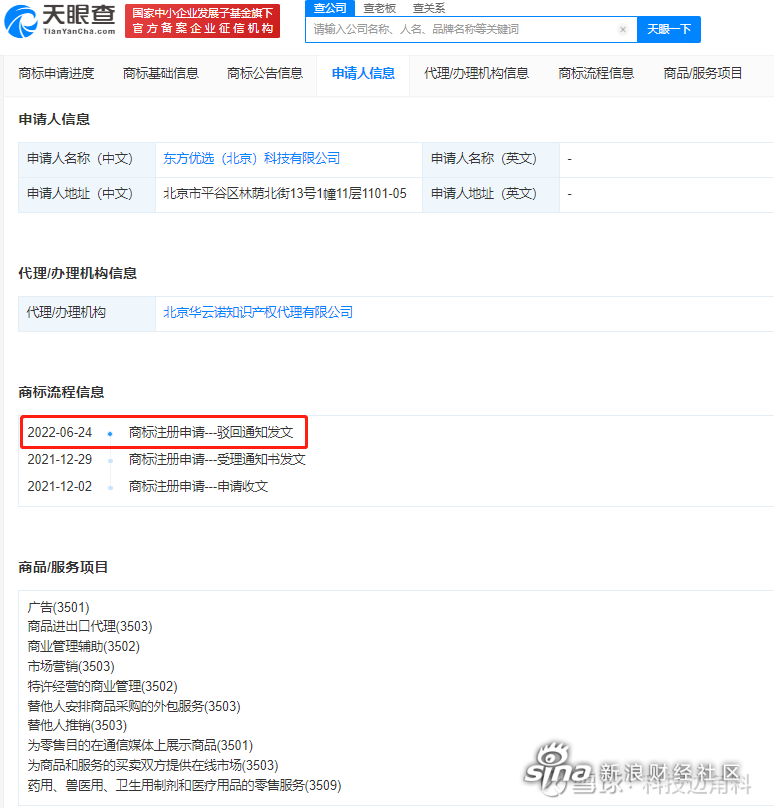Viewport: 774px width, 808px height.
Task: Open the 商标基础信息 tab
Action: click(x=161, y=74)
